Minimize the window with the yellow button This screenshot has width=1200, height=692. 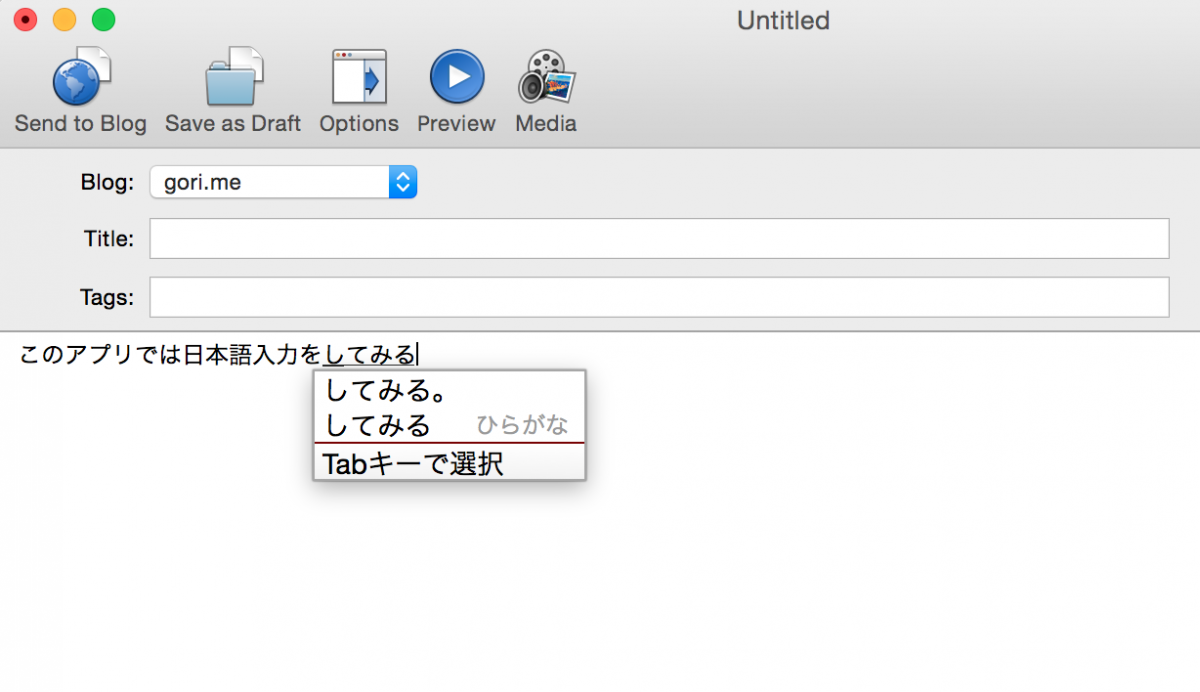coord(63,18)
